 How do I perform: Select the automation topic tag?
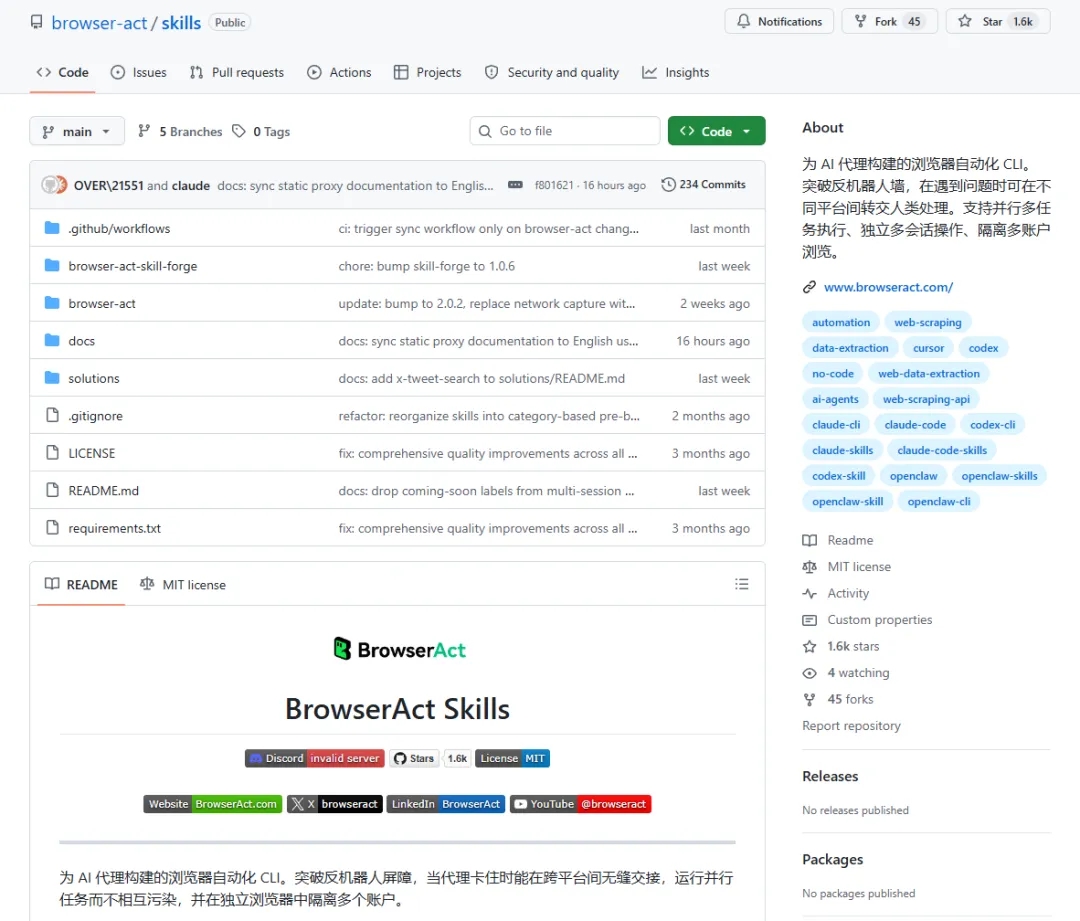[x=841, y=322]
